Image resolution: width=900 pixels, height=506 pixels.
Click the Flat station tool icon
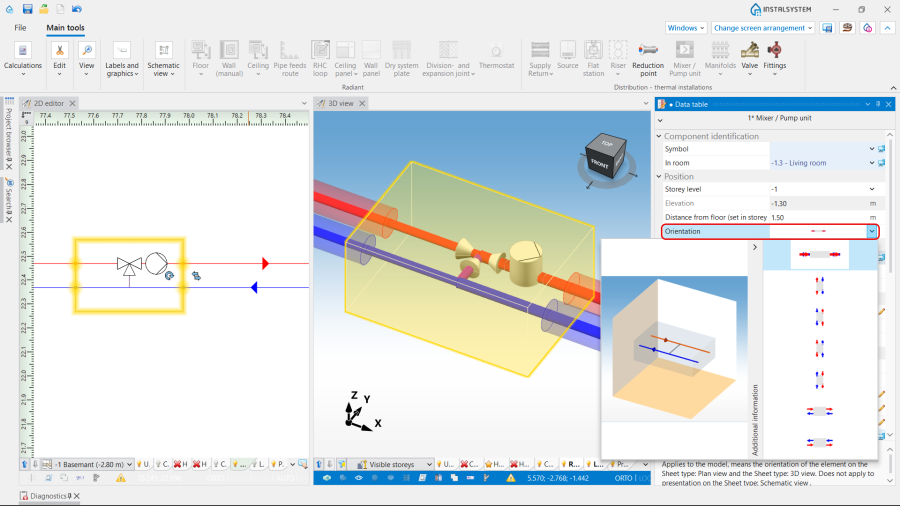tap(593, 50)
